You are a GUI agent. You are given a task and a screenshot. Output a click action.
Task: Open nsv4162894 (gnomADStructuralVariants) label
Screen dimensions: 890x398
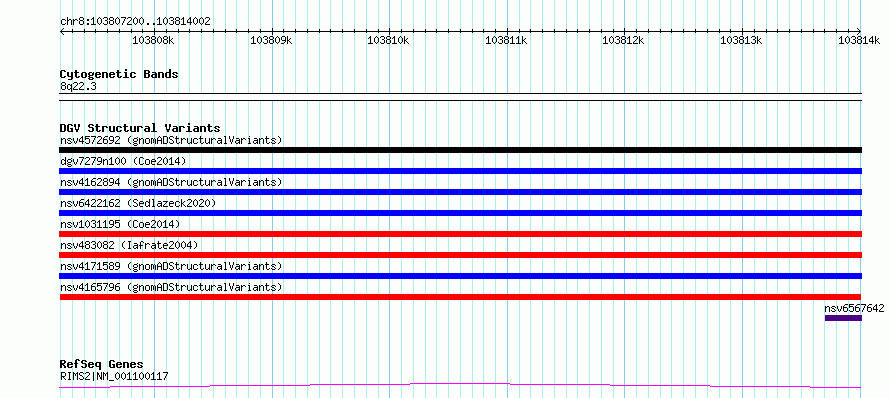click(171, 182)
